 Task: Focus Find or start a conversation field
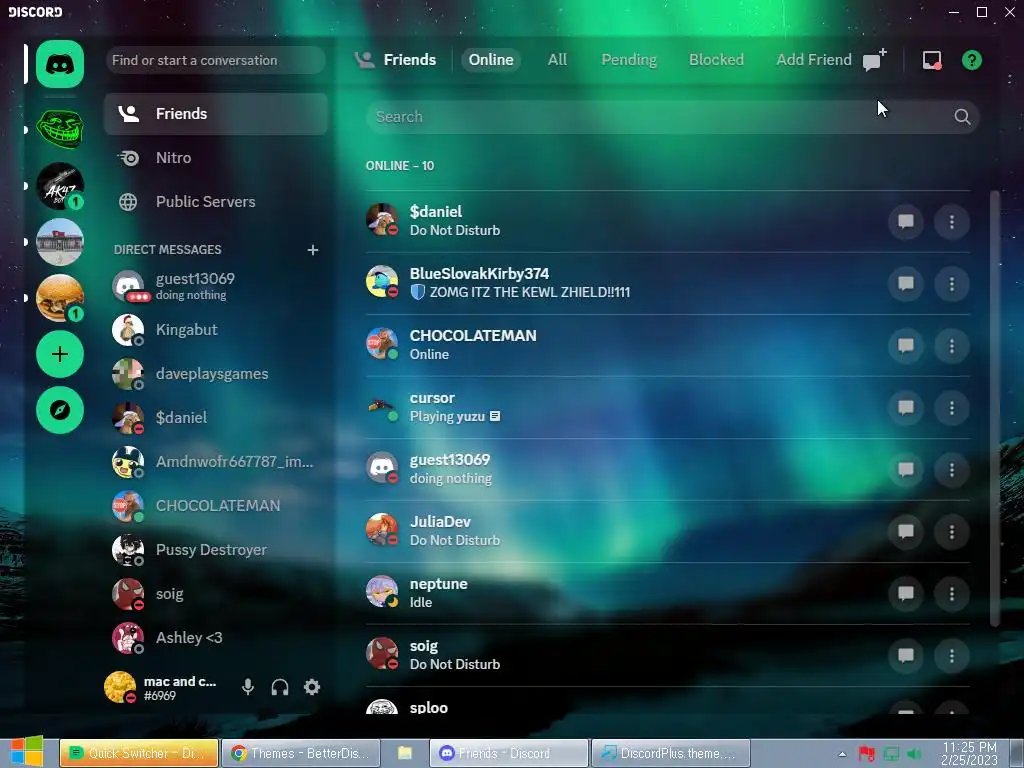click(x=216, y=60)
